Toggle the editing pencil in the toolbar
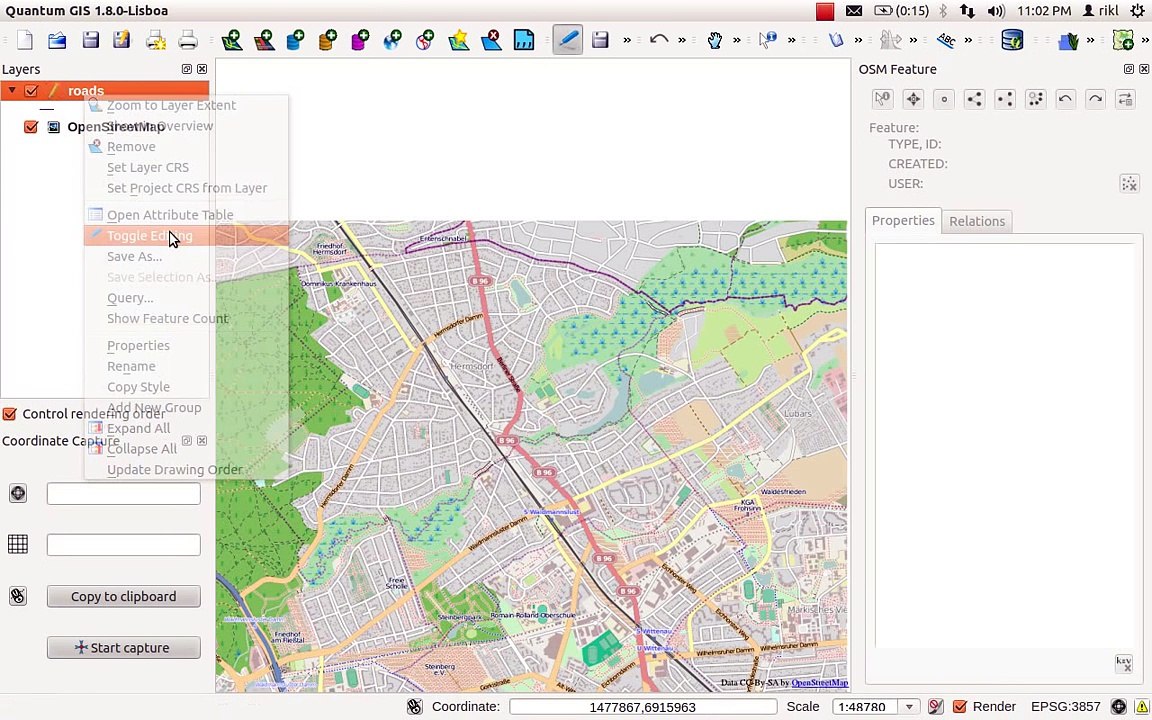This screenshot has width=1152, height=720. pyautogui.click(x=568, y=40)
